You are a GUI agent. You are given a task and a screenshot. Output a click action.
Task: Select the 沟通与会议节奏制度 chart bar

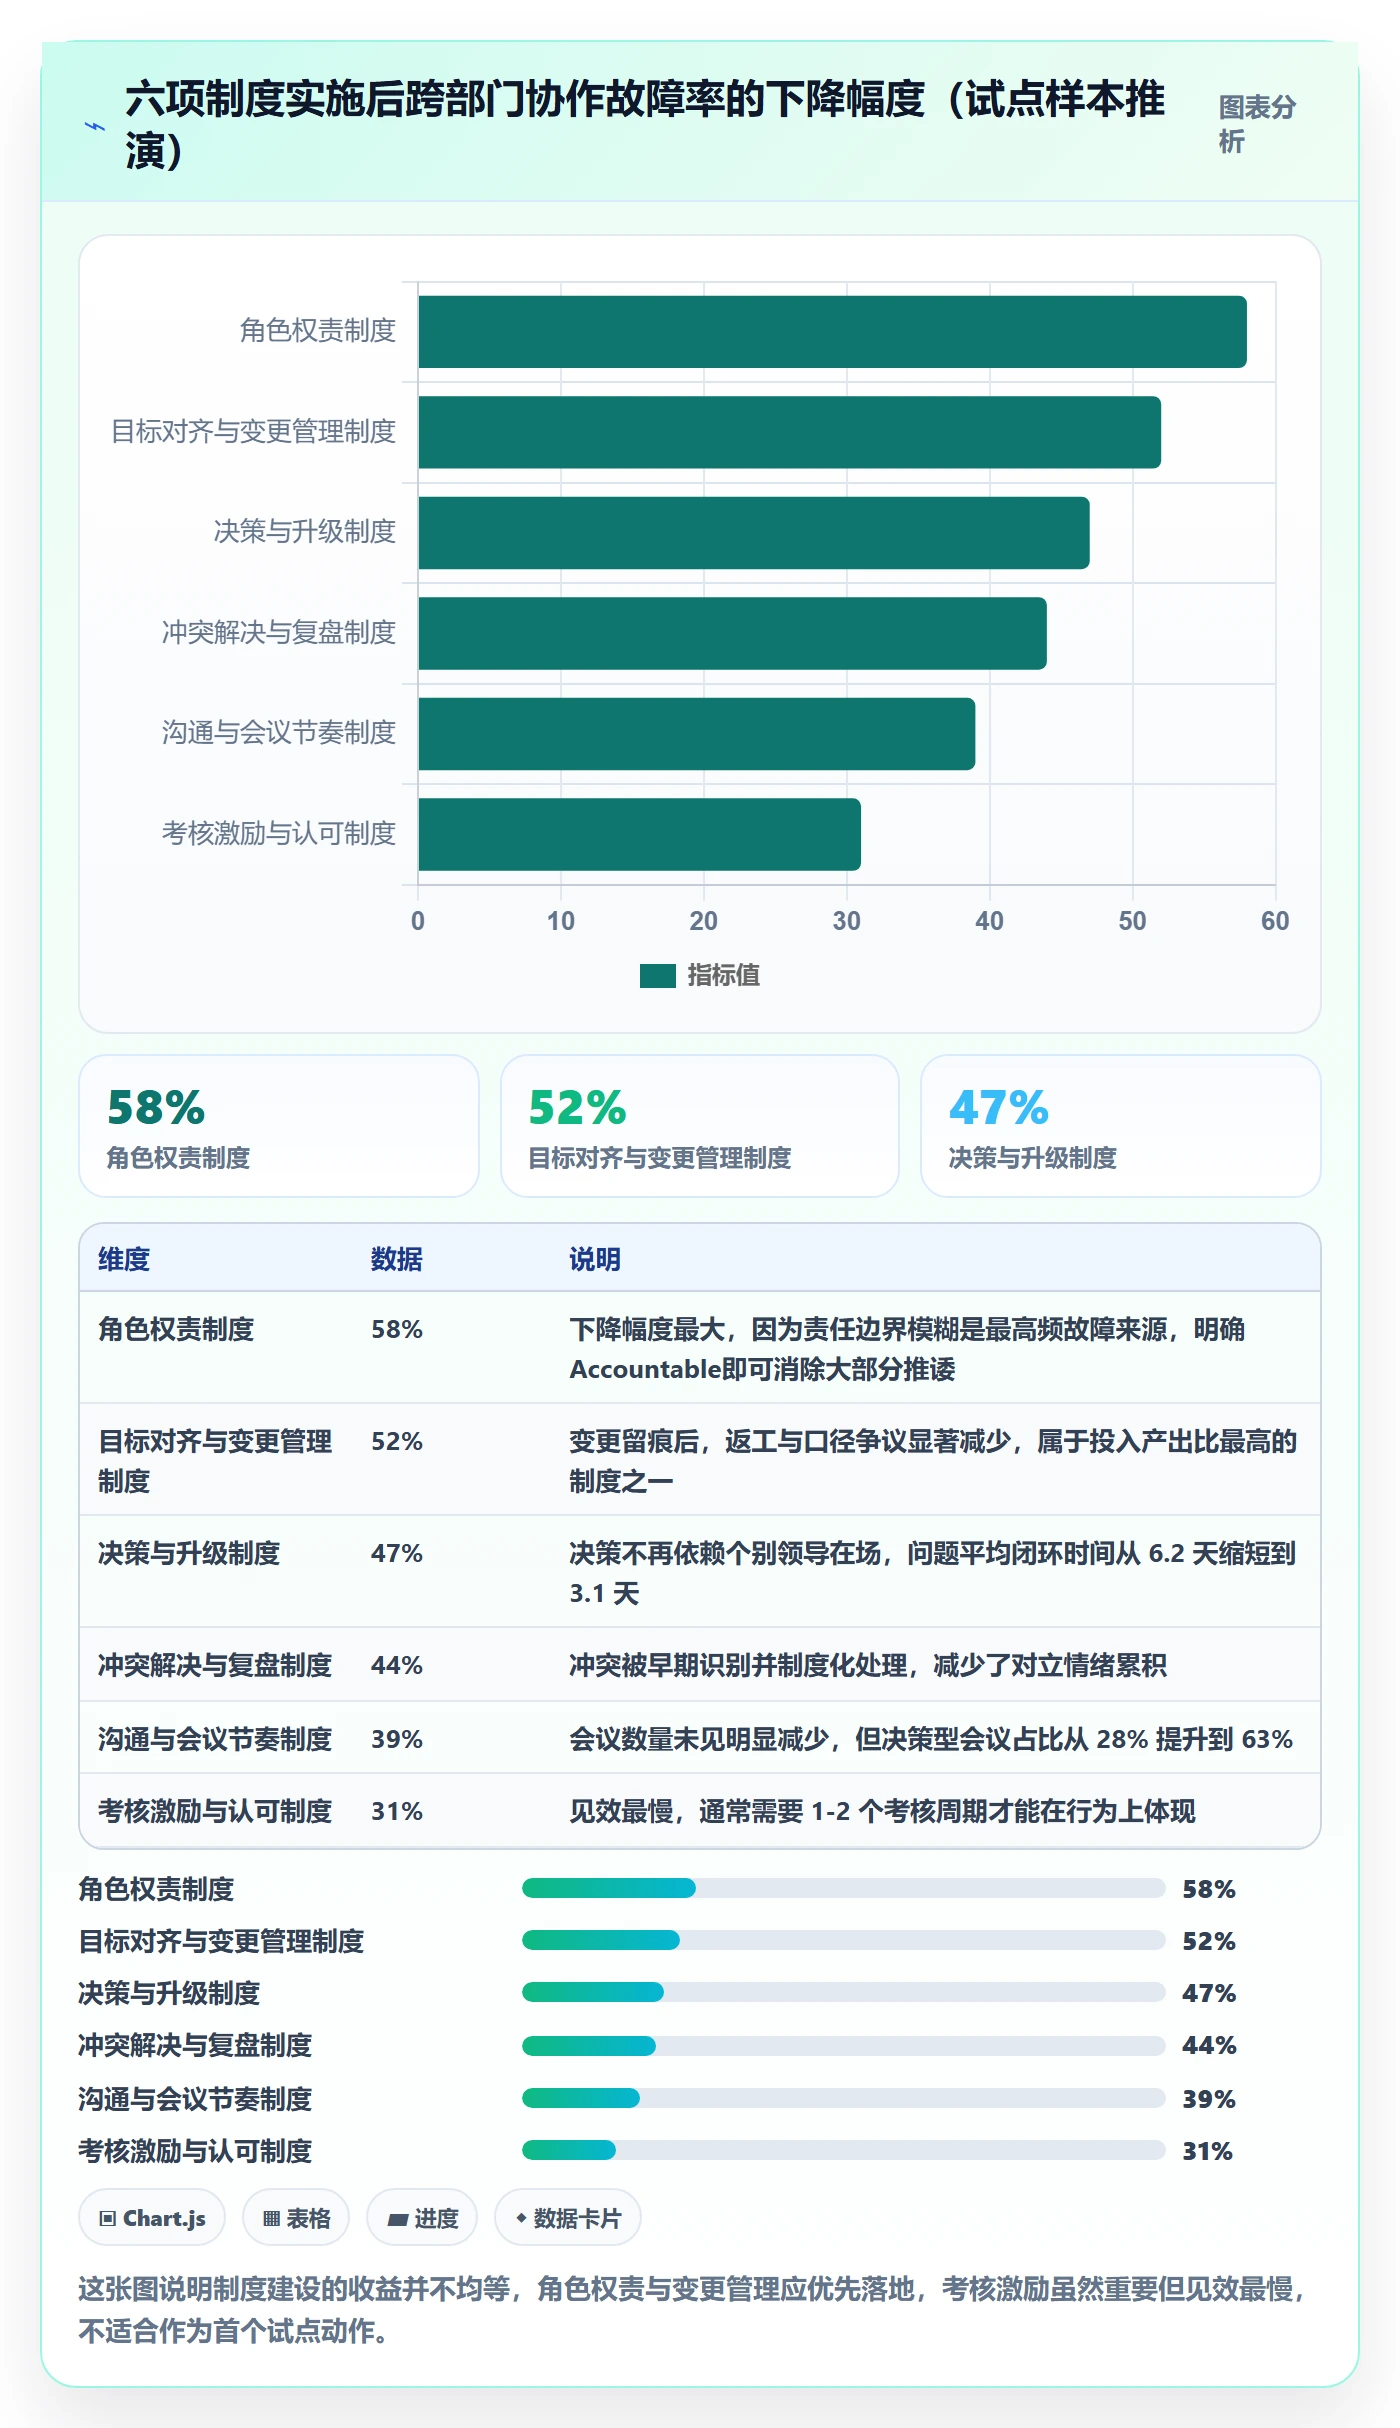pyautogui.click(x=696, y=734)
